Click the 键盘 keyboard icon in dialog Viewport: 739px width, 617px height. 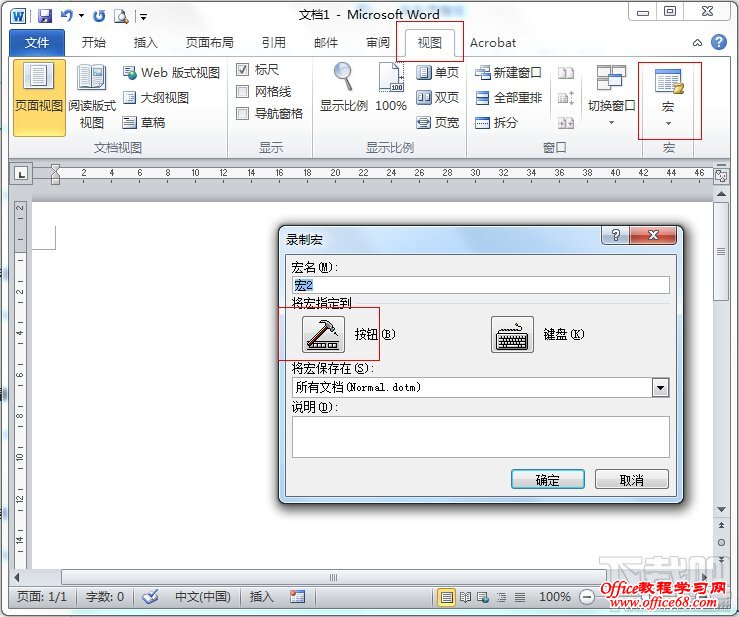pos(512,335)
